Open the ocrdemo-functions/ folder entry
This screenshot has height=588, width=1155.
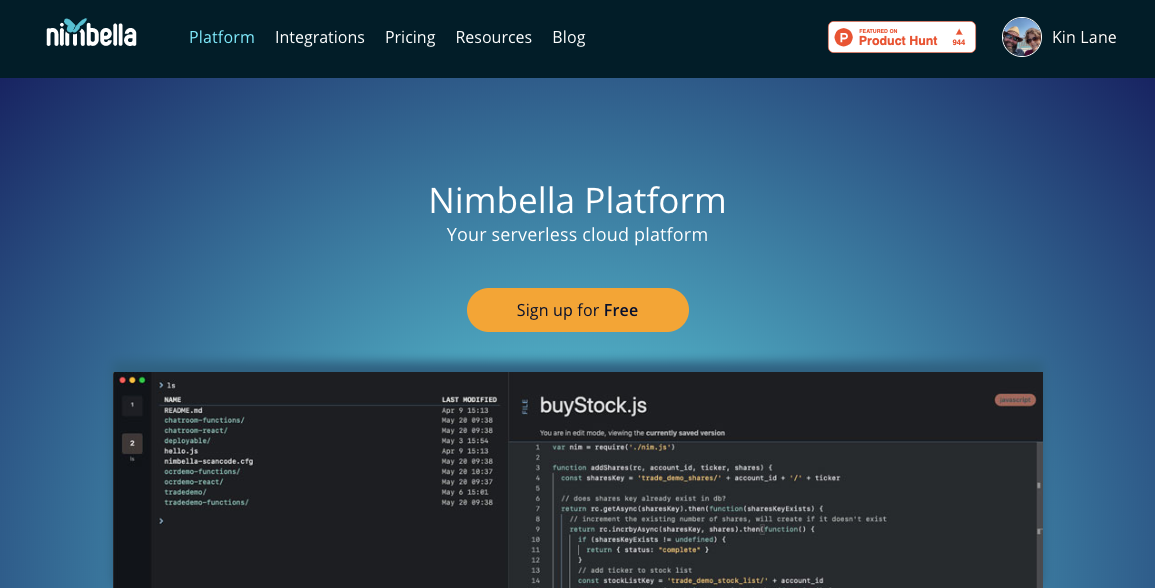pos(202,472)
